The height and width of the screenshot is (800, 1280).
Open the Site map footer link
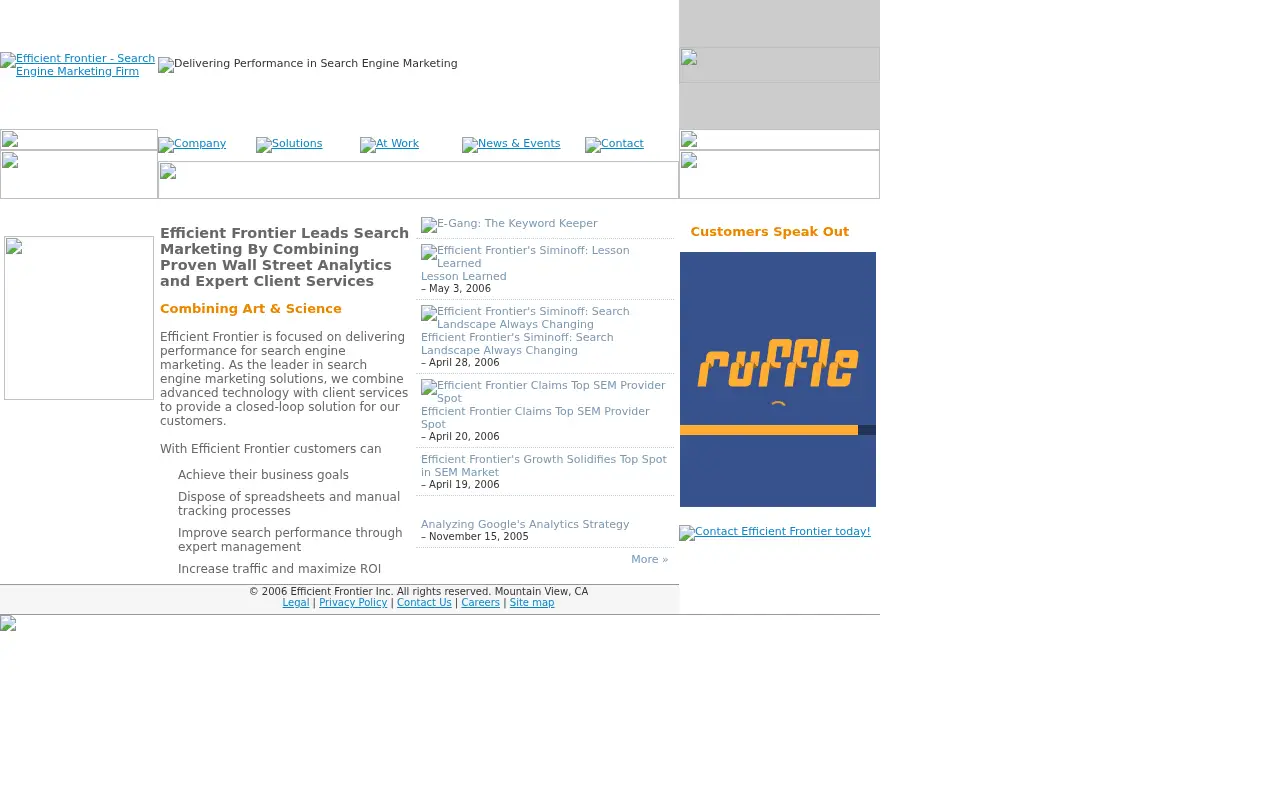(532, 603)
